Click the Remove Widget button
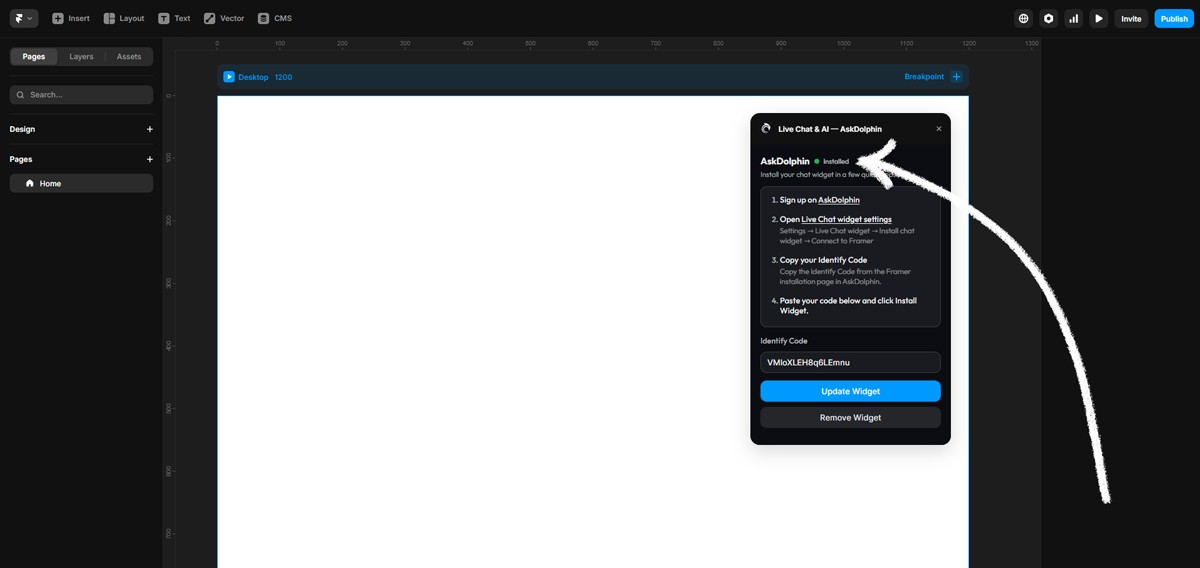 pos(850,417)
